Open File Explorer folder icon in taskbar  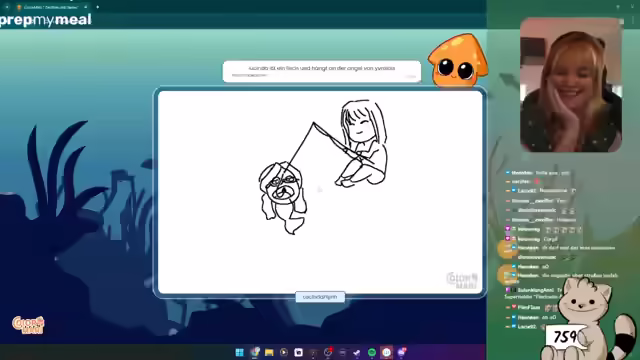click(269, 352)
